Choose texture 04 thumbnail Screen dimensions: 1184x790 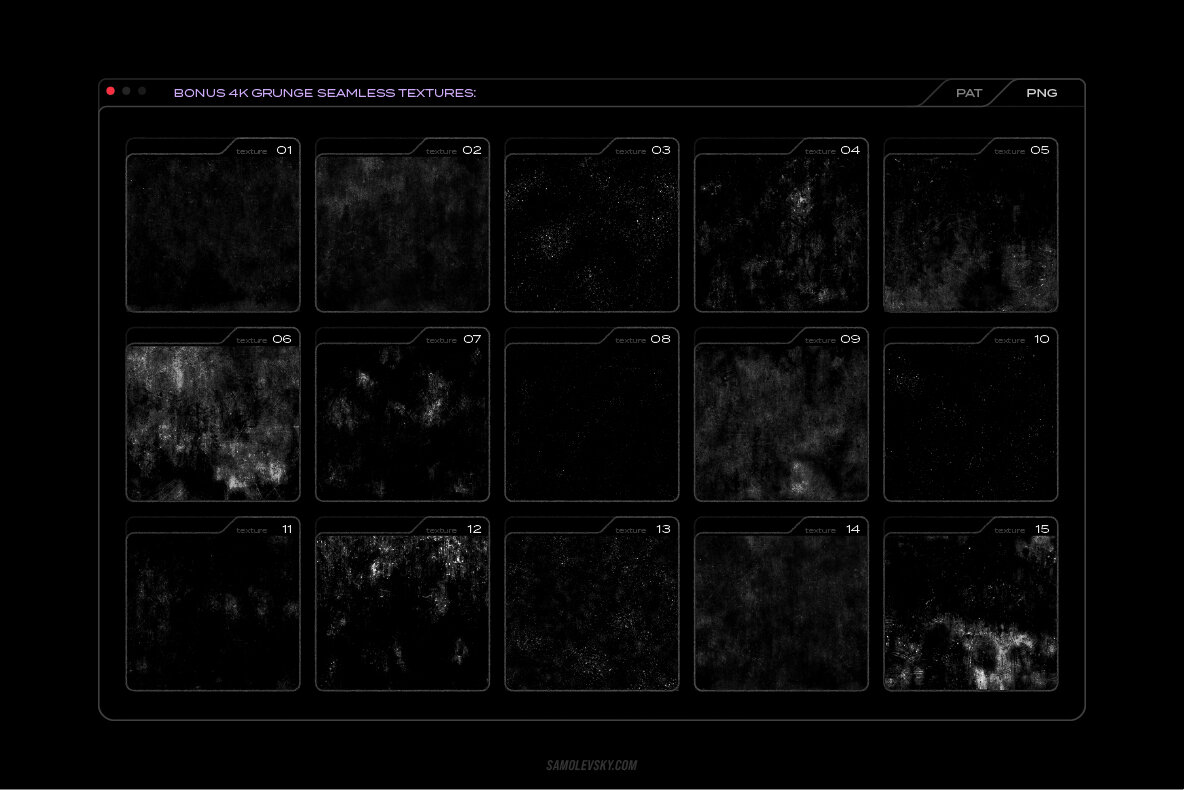point(781,232)
